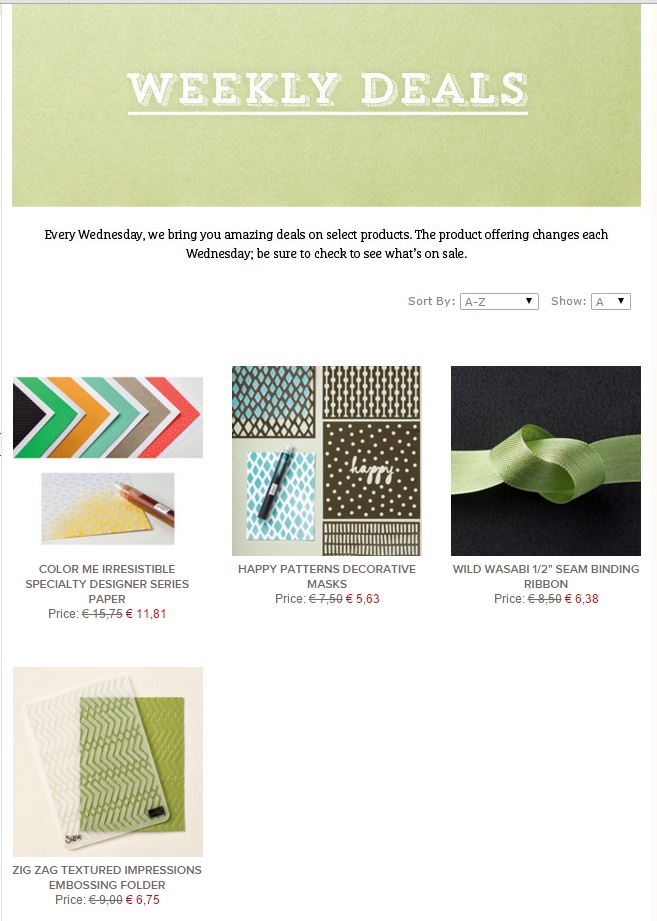The width and height of the screenshot is (657, 921).
Task: Open Wild Wasabi 1/2" Seam Binding Ribbon link
Action: pyautogui.click(x=546, y=576)
